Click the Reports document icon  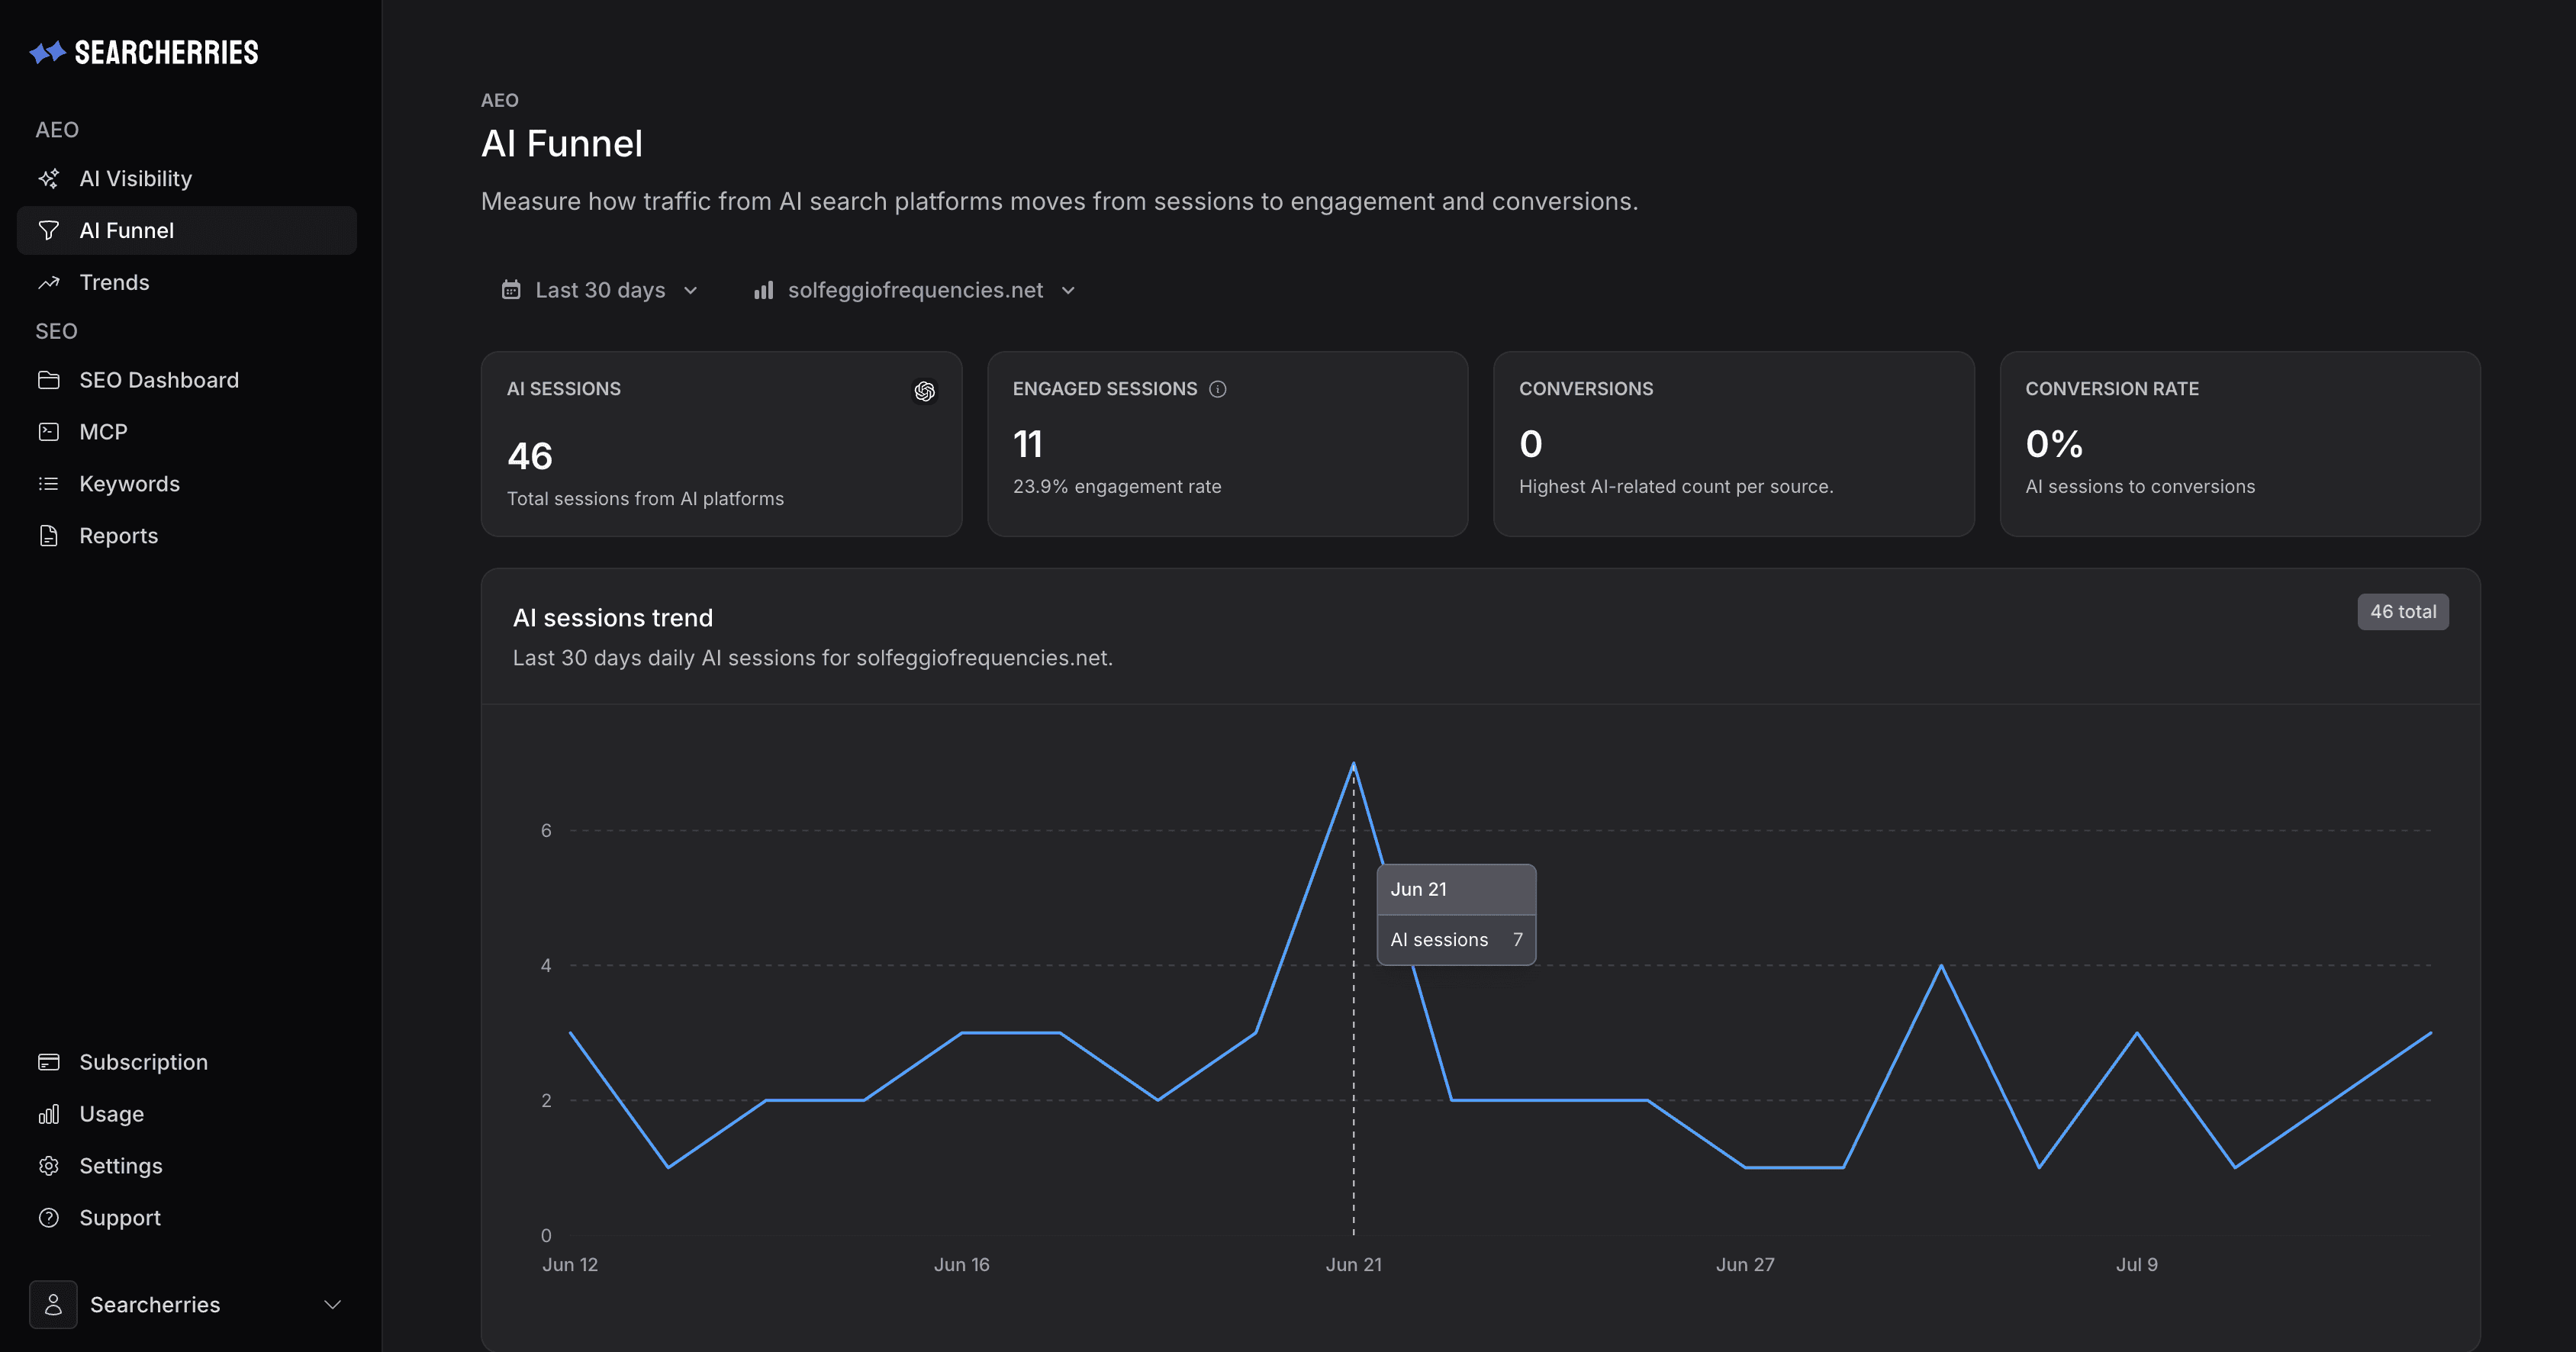[48, 536]
